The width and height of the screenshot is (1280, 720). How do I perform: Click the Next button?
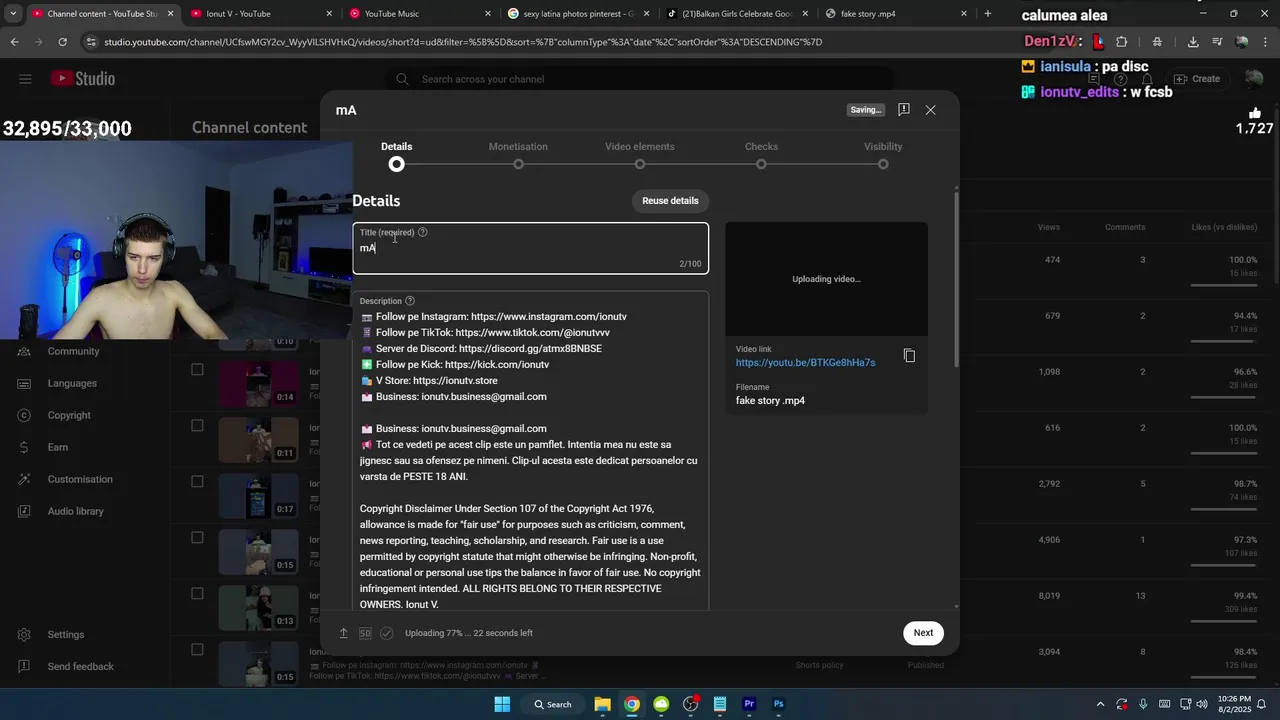click(923, 633)
